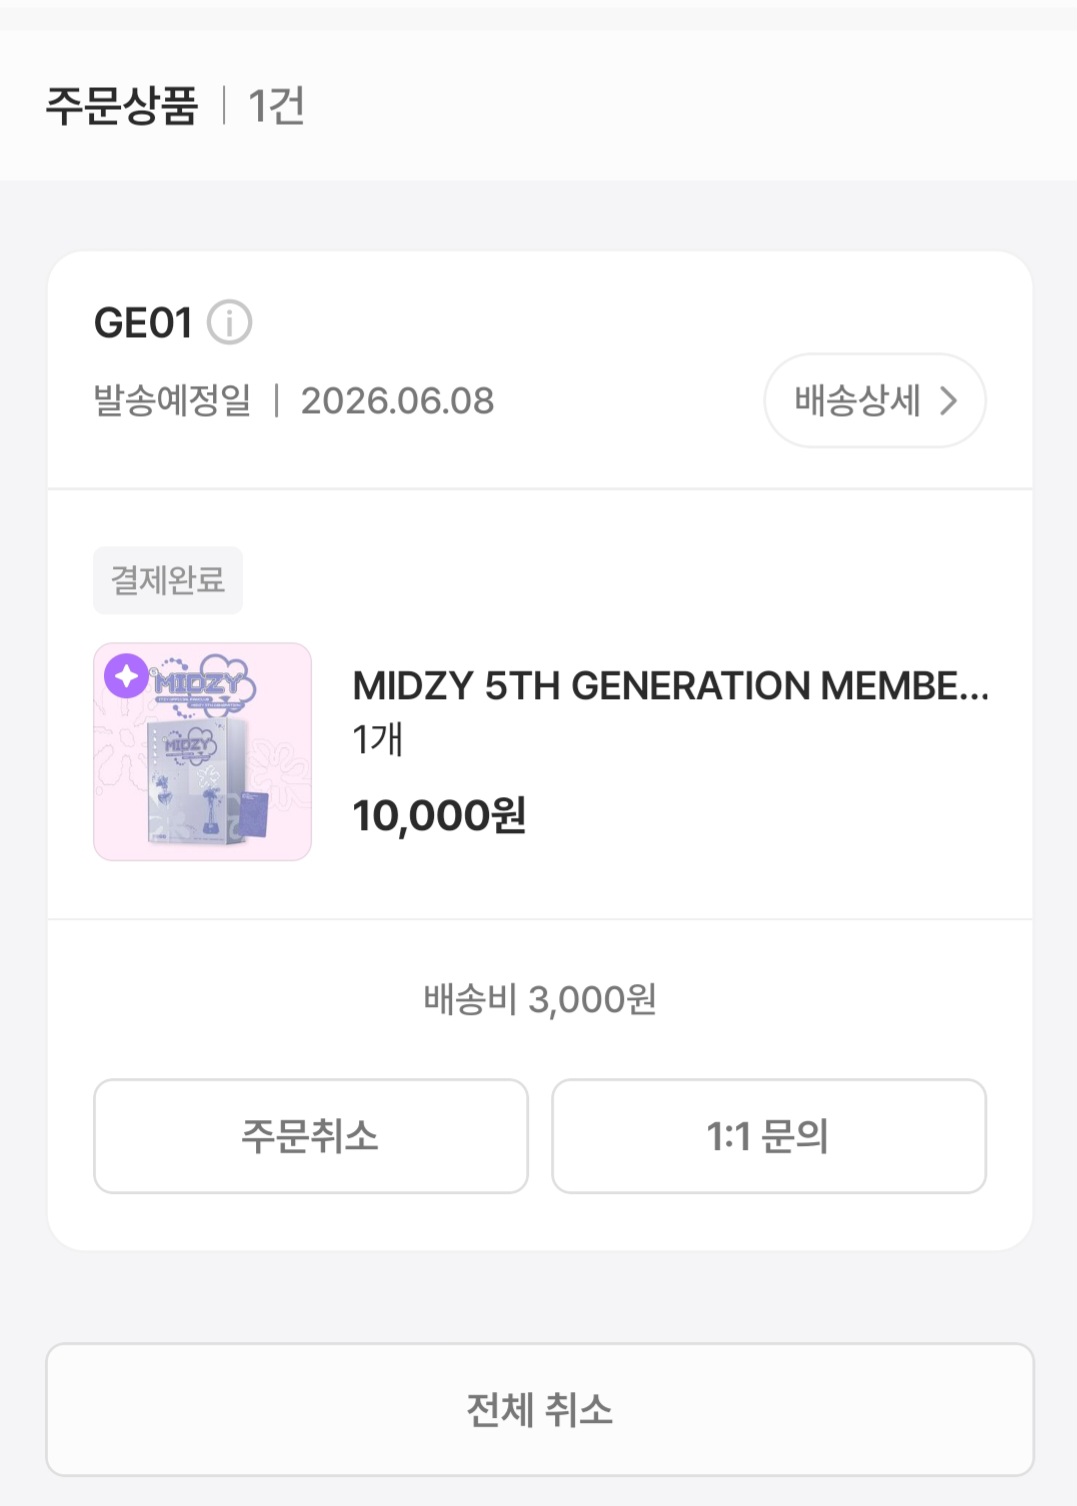Click the 배송비 3,000원 shipping fee text
This screenshot has width=1077, height=1506.
point(540,999)
